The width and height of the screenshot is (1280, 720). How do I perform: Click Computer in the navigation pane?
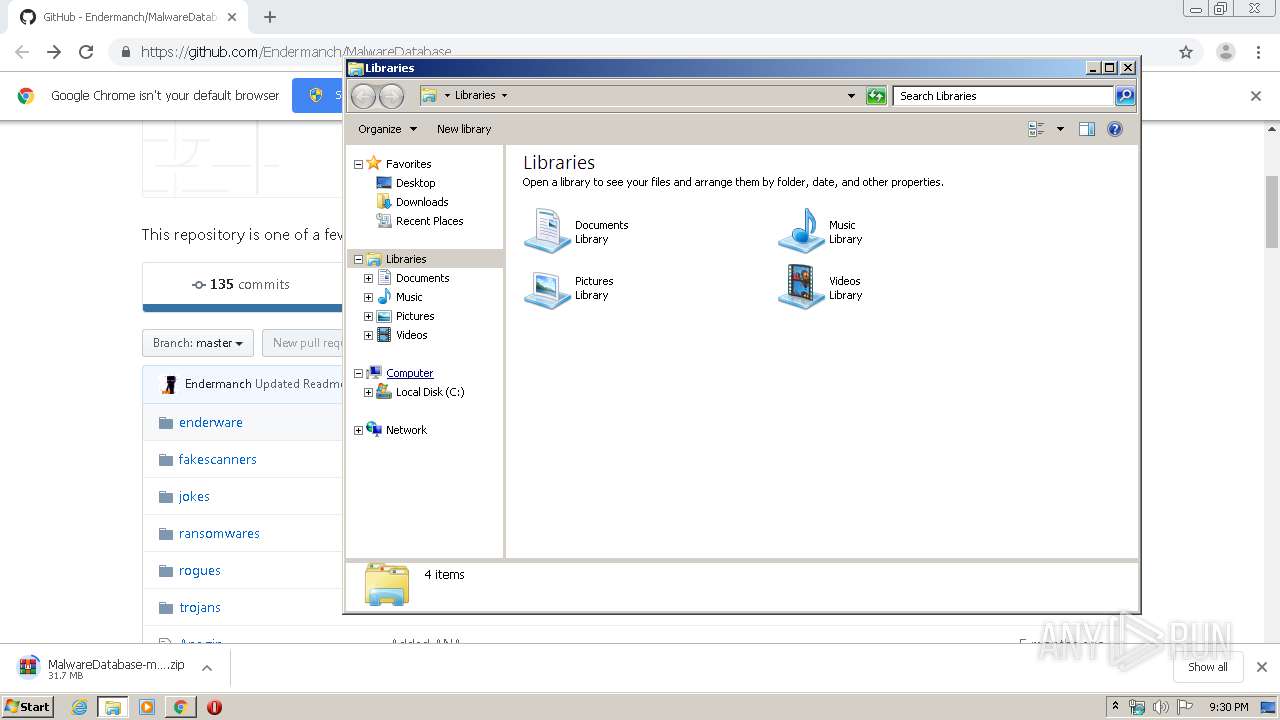click(x=409, y=373)
